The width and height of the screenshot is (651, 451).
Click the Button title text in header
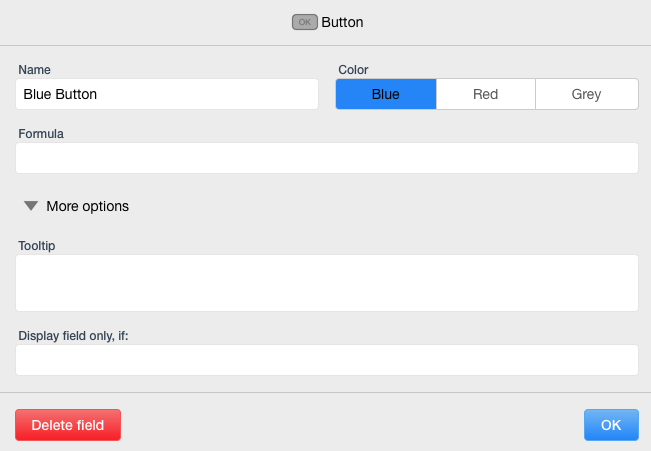343,22
